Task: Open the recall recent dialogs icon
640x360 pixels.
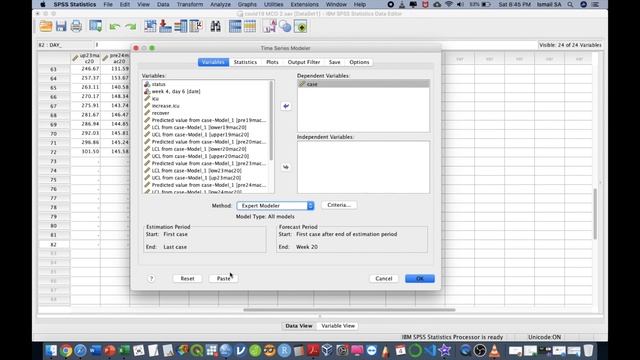Action: (96, 27)
